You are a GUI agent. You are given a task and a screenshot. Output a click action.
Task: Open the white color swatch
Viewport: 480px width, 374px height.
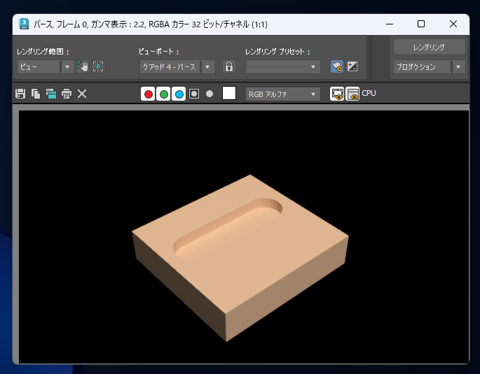click(229, 93)
